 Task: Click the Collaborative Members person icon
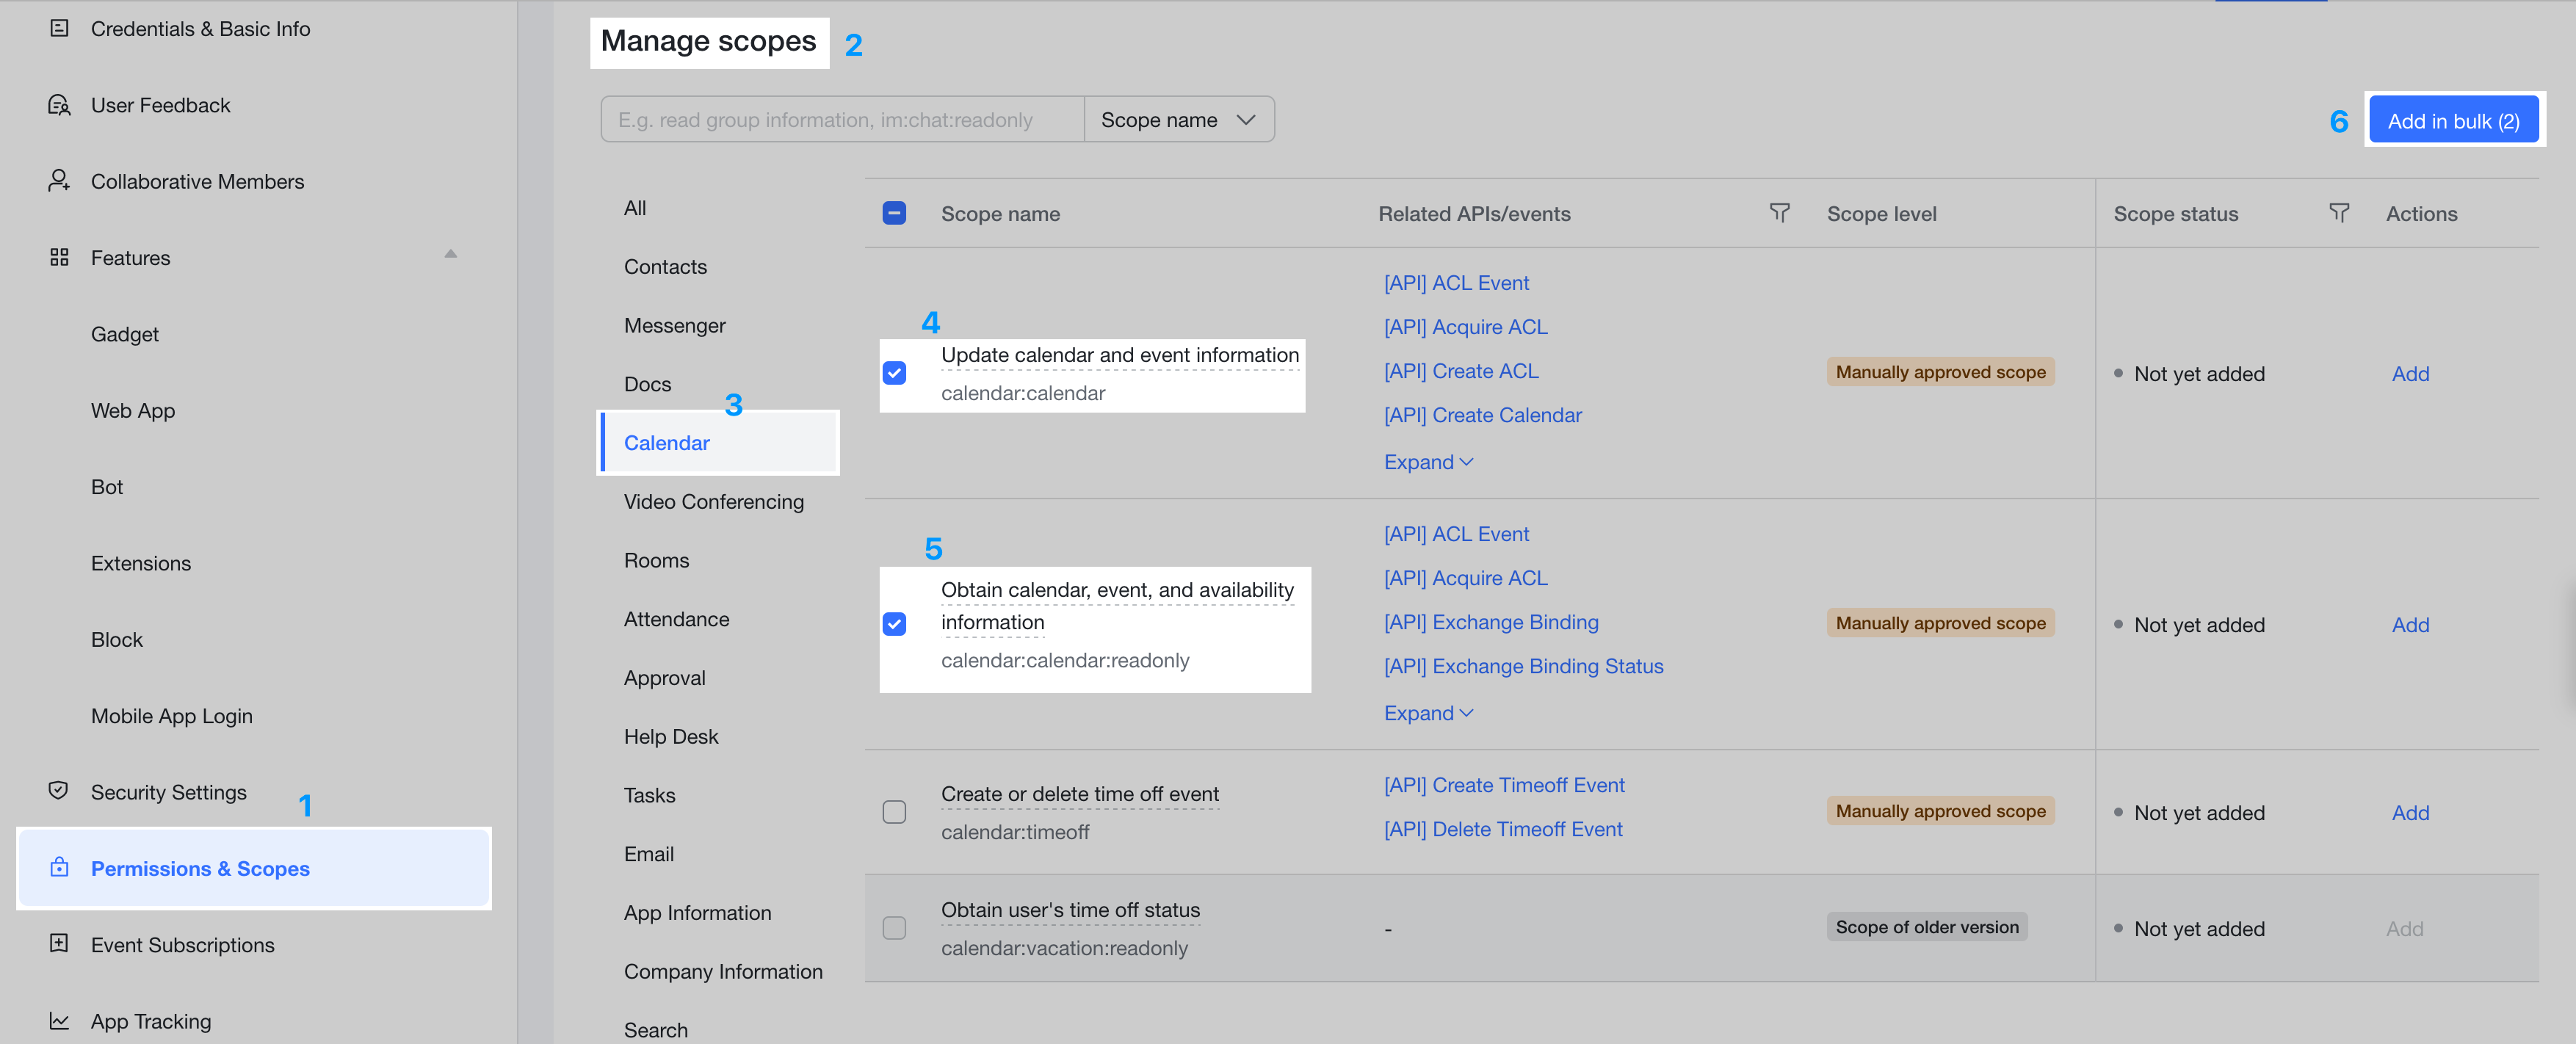pos(59,181)
